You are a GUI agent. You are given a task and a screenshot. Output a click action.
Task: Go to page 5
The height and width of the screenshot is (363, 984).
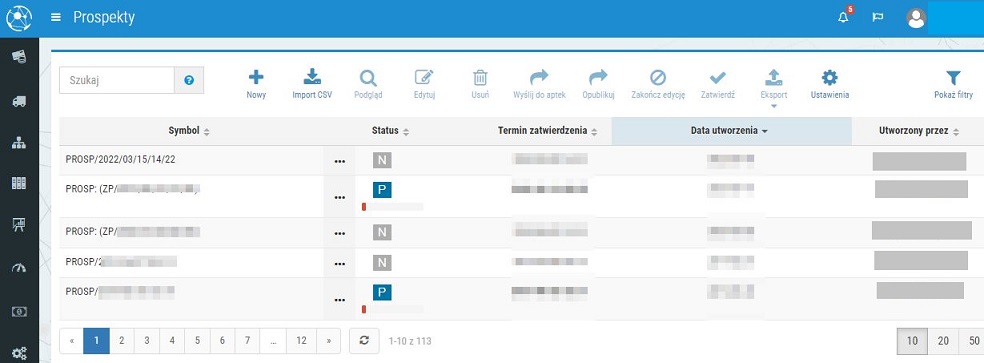197,340
